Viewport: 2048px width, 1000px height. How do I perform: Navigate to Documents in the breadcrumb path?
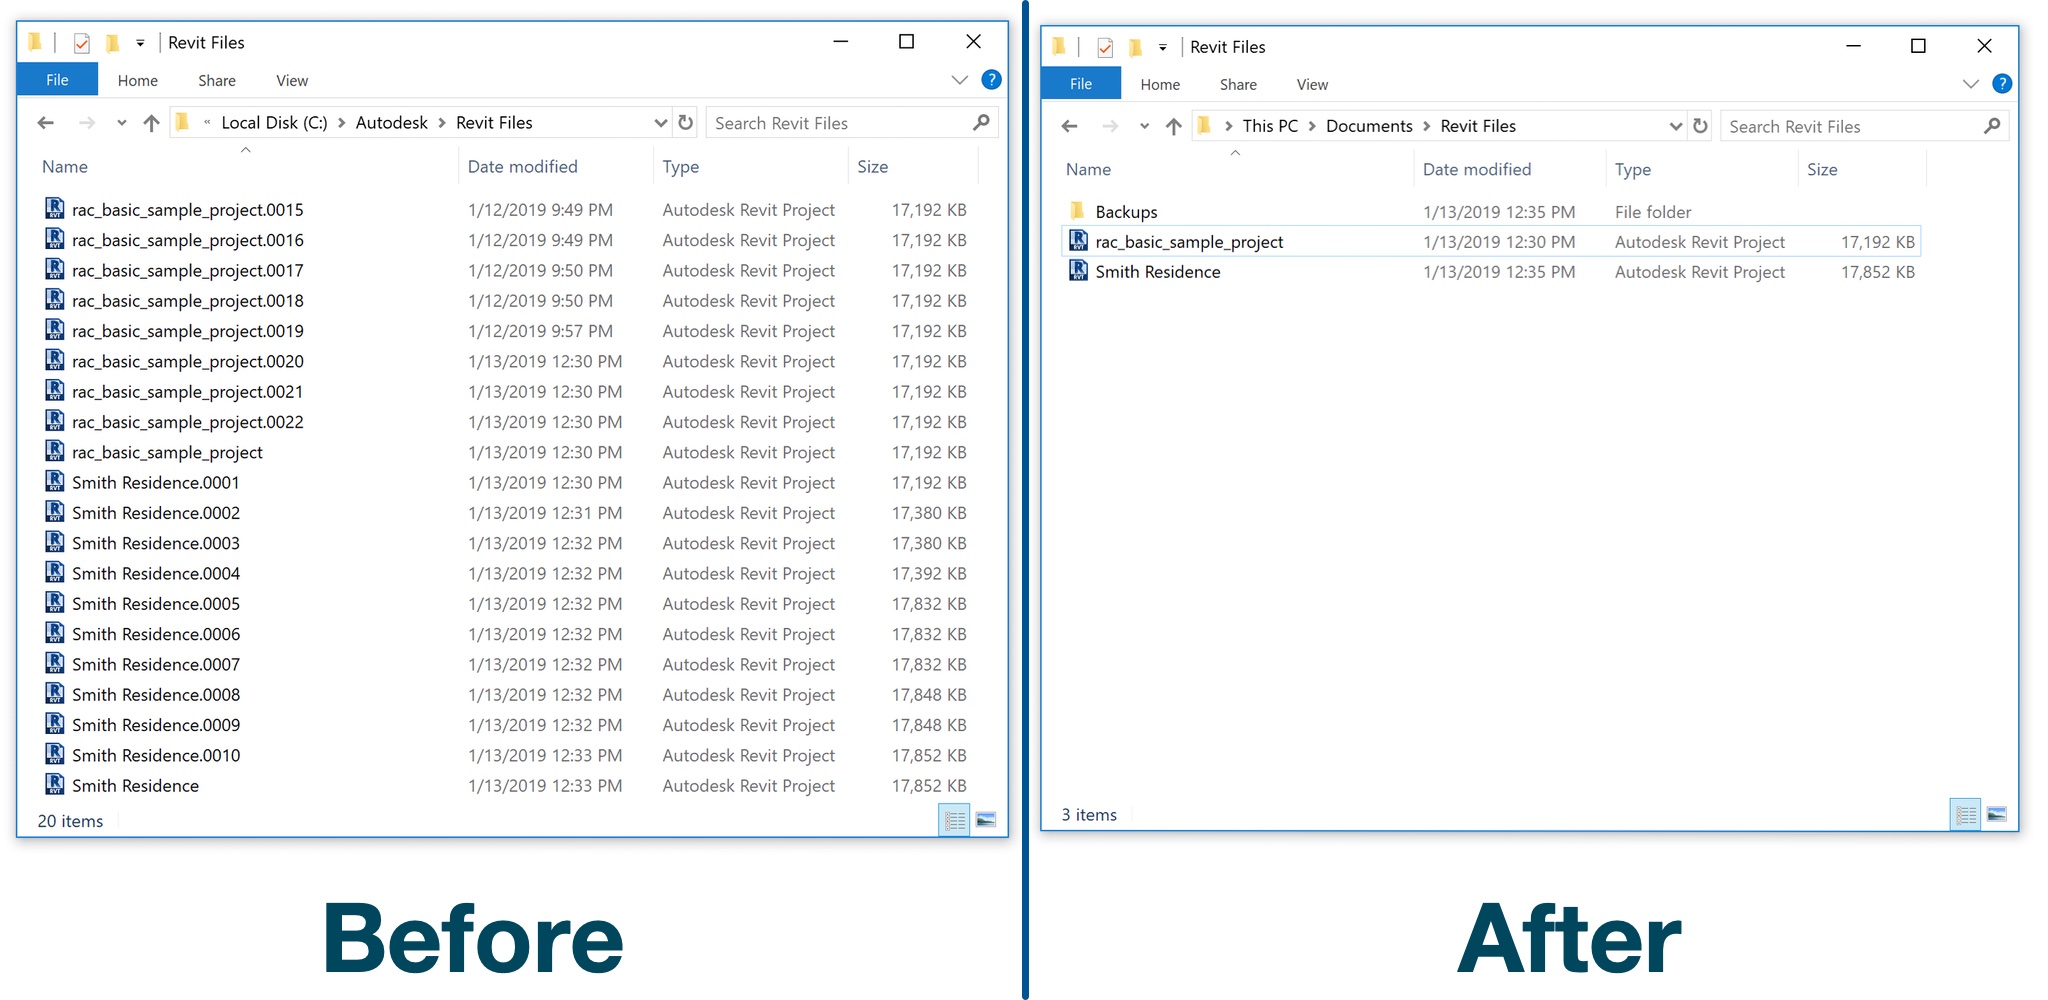1369,126
